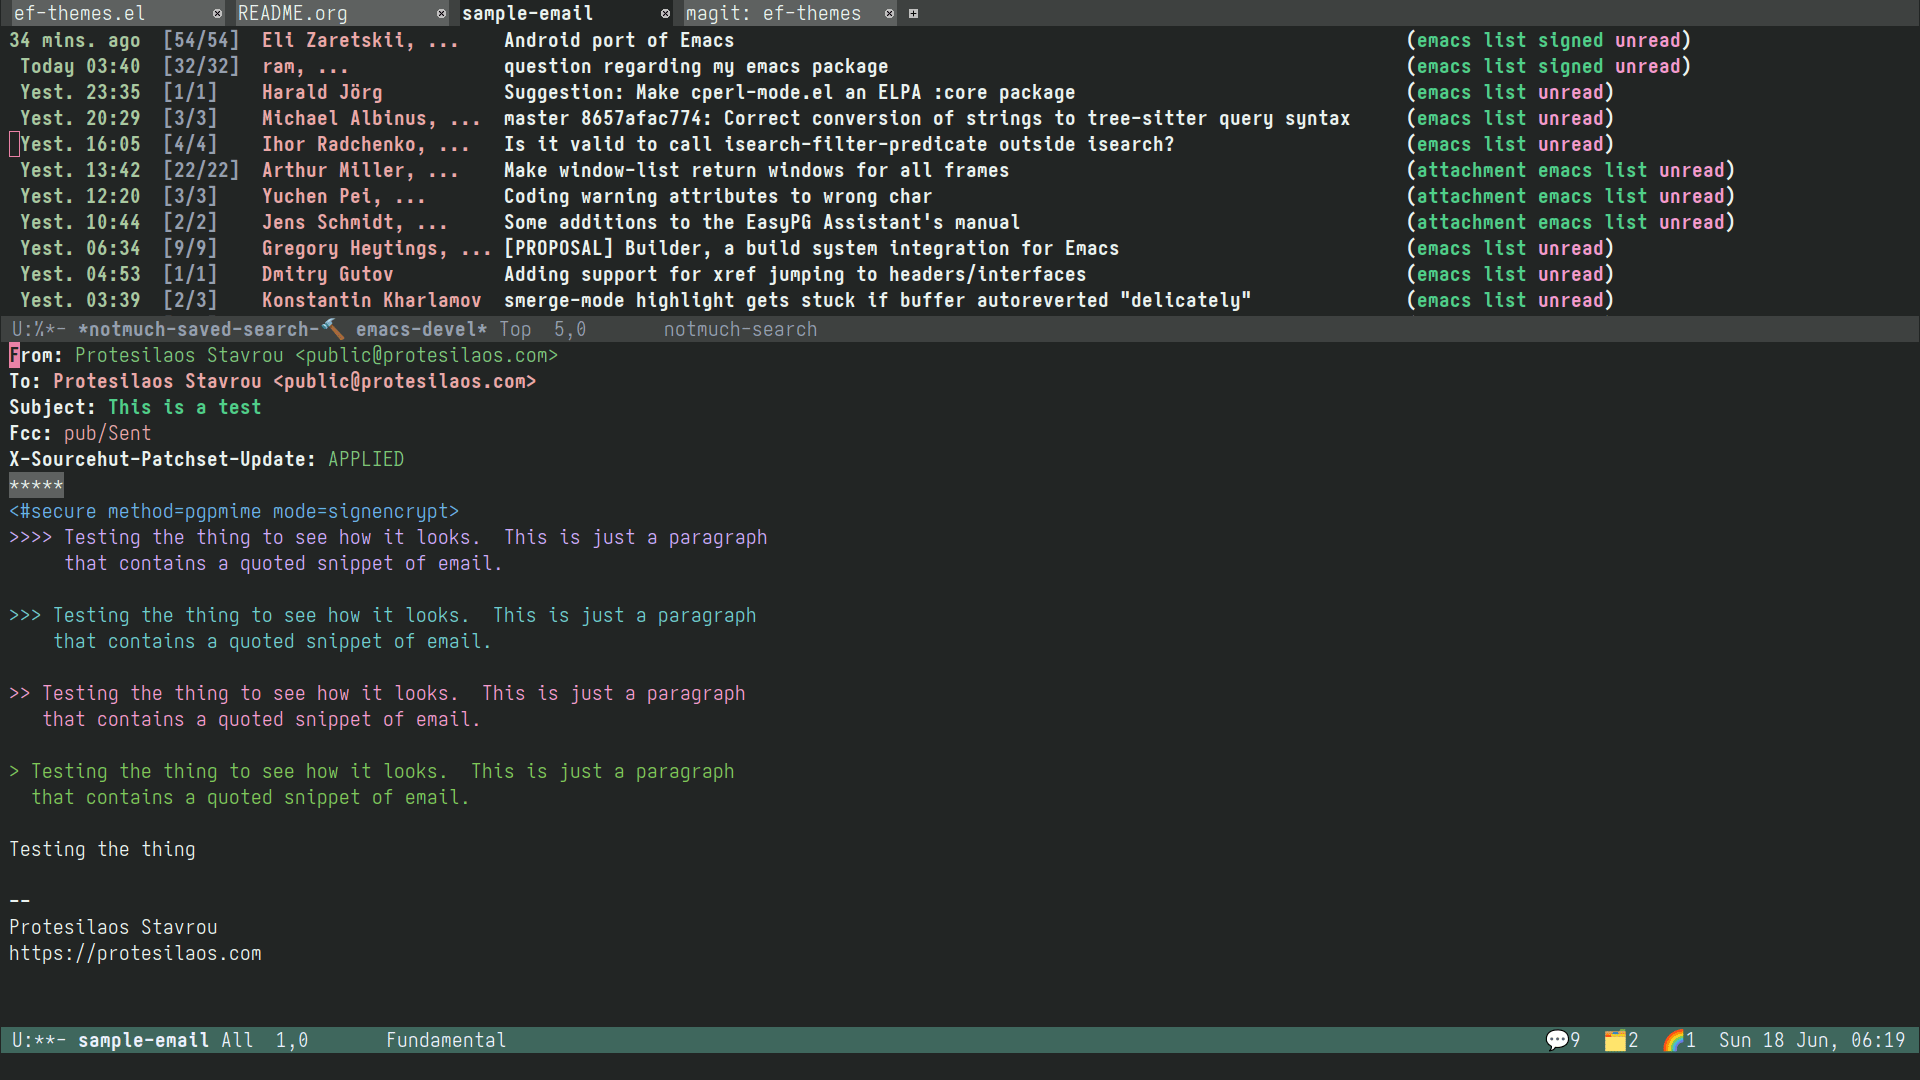Click the two-level quoted paragraph
The image size is (1920, 1080).
tap(377, 706)
